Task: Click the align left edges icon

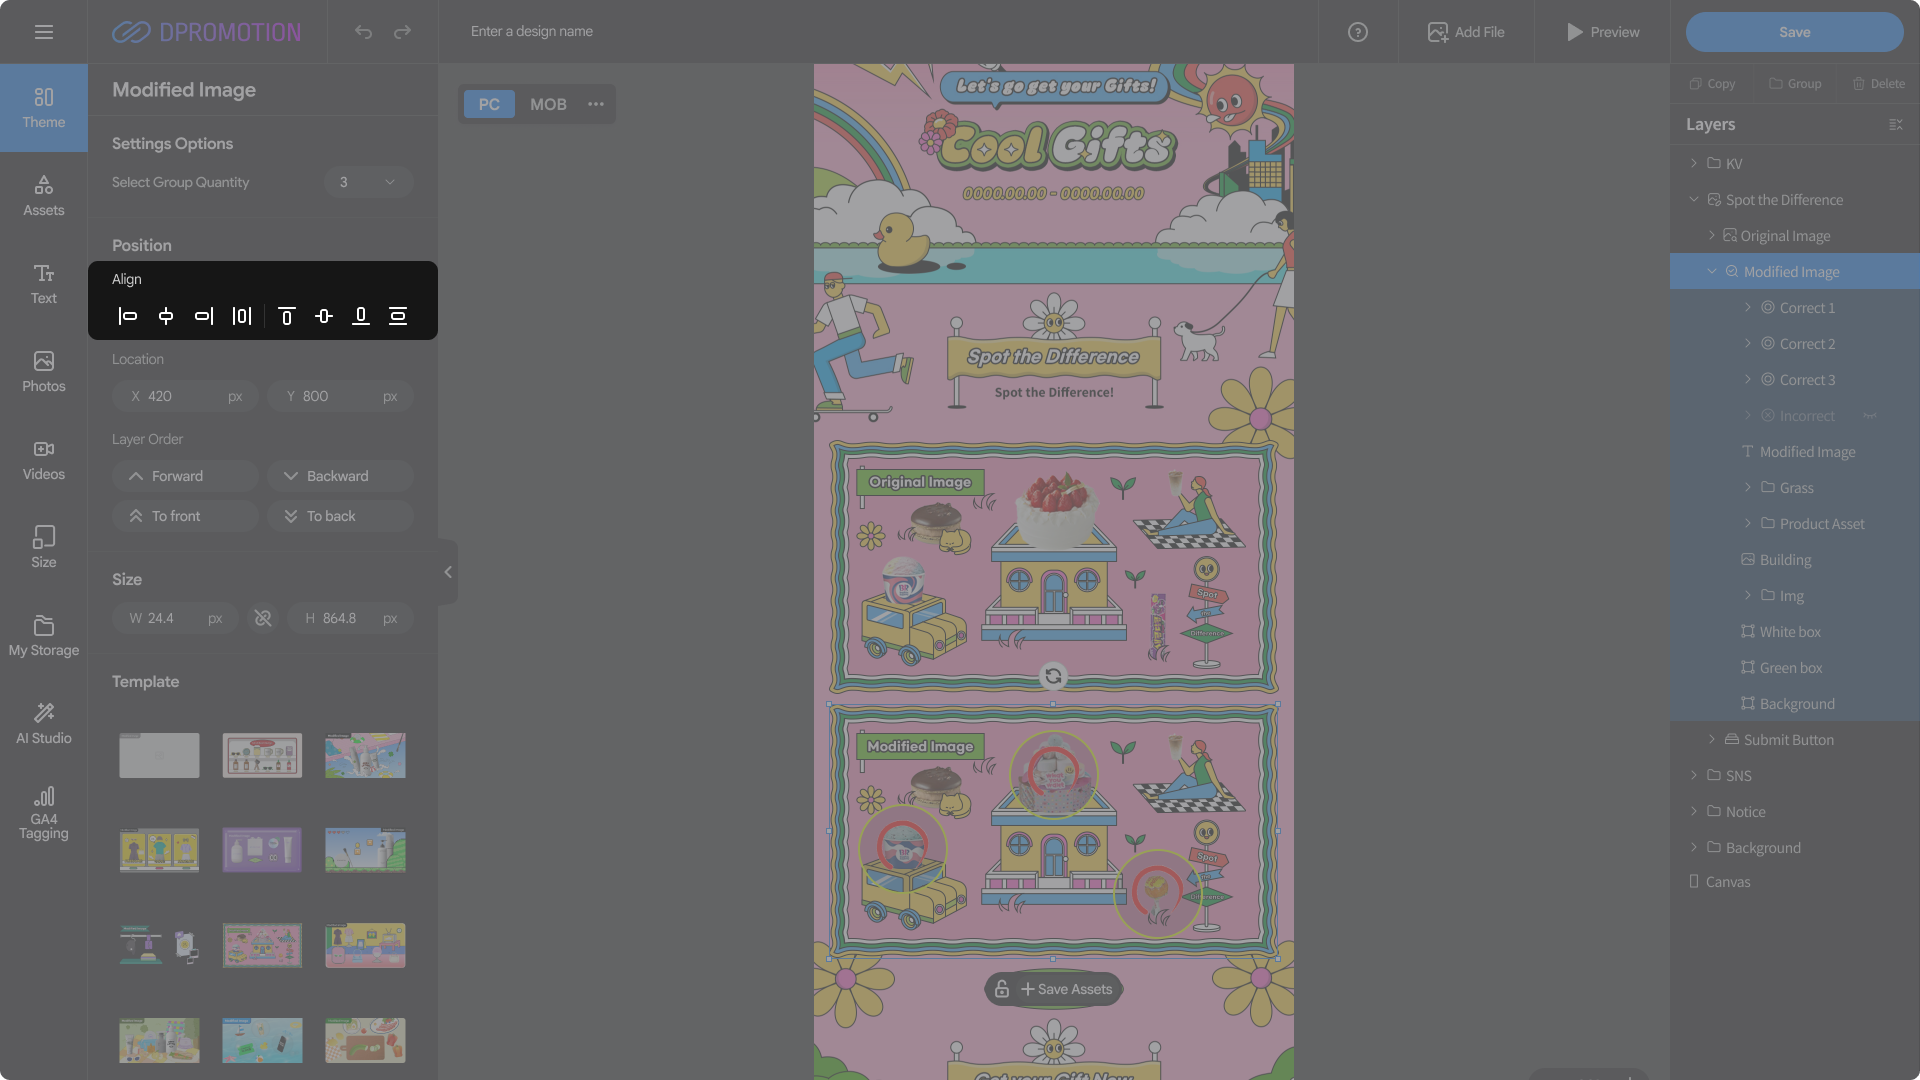Action: pyautogui.click(x=128, y=316)
